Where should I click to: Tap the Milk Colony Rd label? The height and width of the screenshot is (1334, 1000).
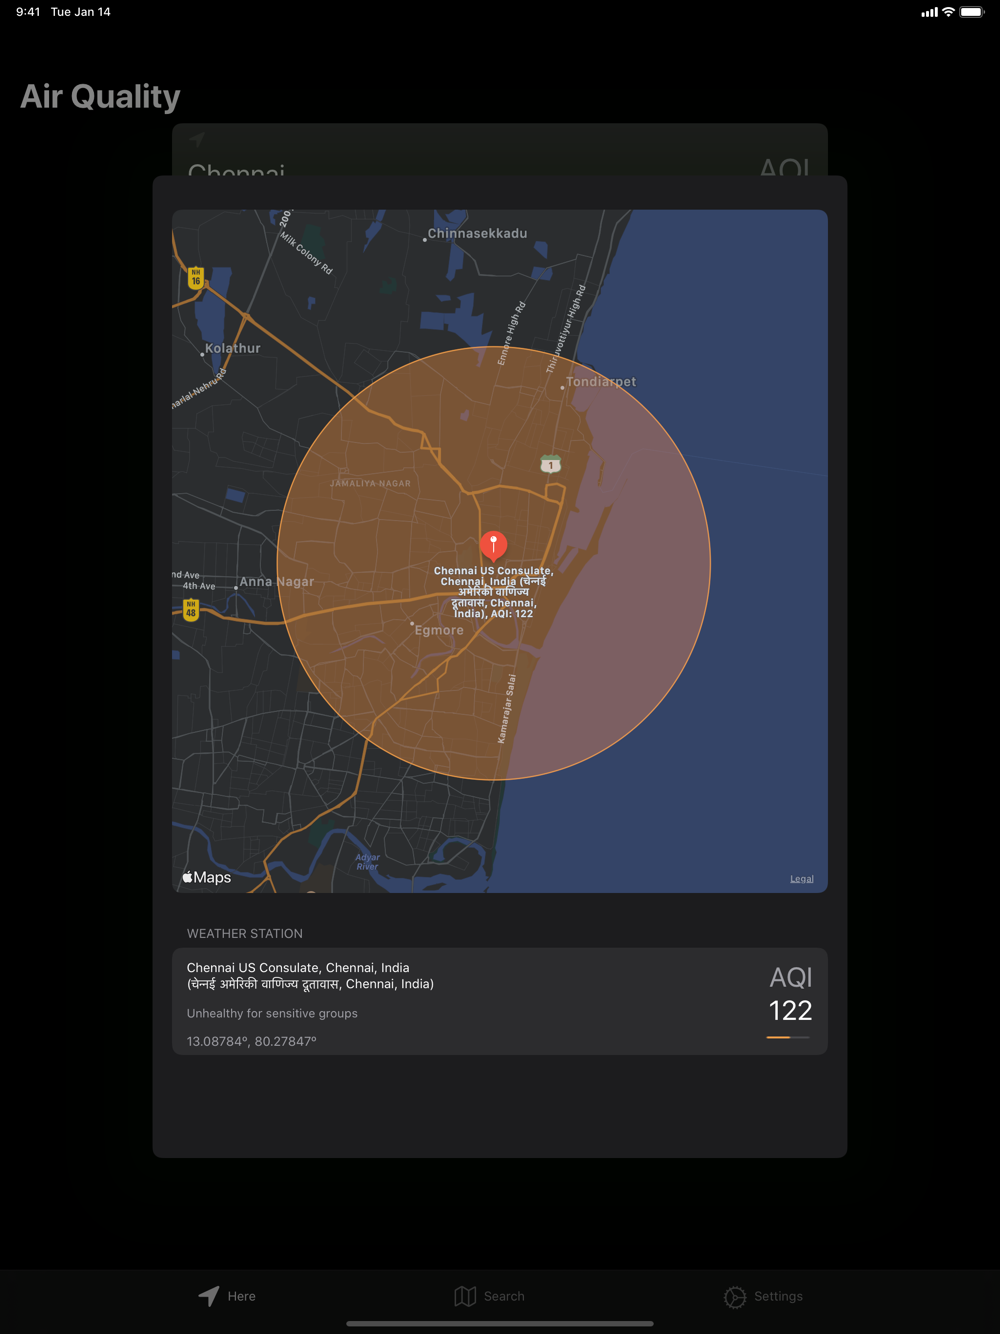[306, 254]
